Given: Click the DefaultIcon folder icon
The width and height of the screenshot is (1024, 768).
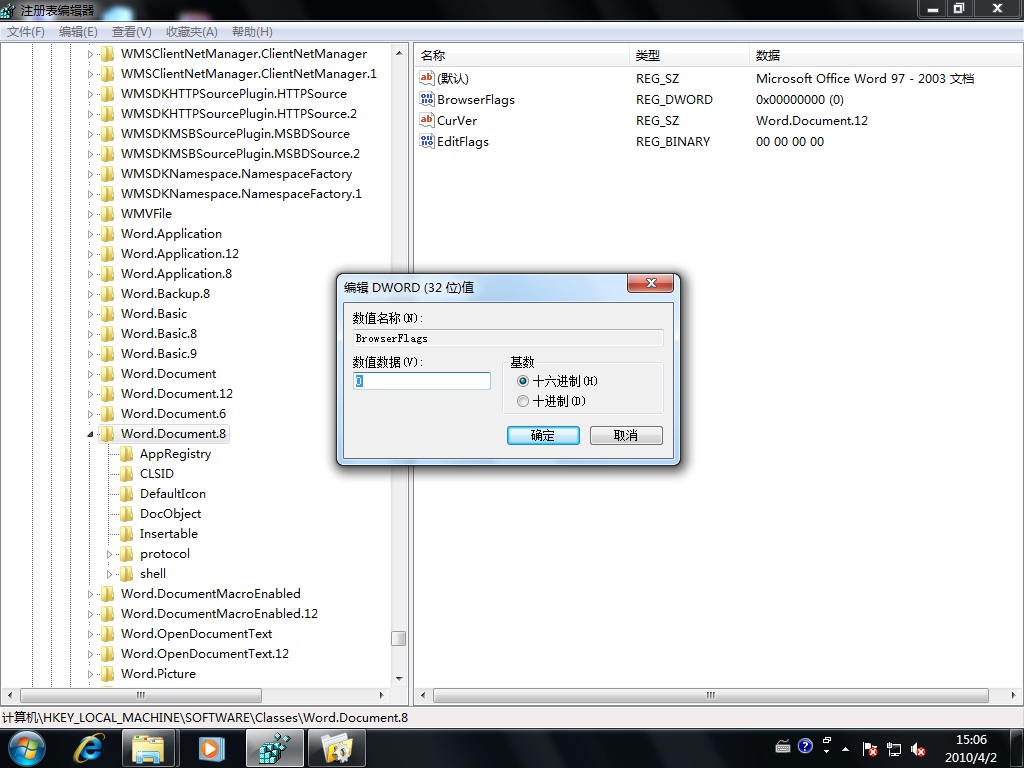Looking at the screenshot, I should pyautogui.click(x=126, y=494).
